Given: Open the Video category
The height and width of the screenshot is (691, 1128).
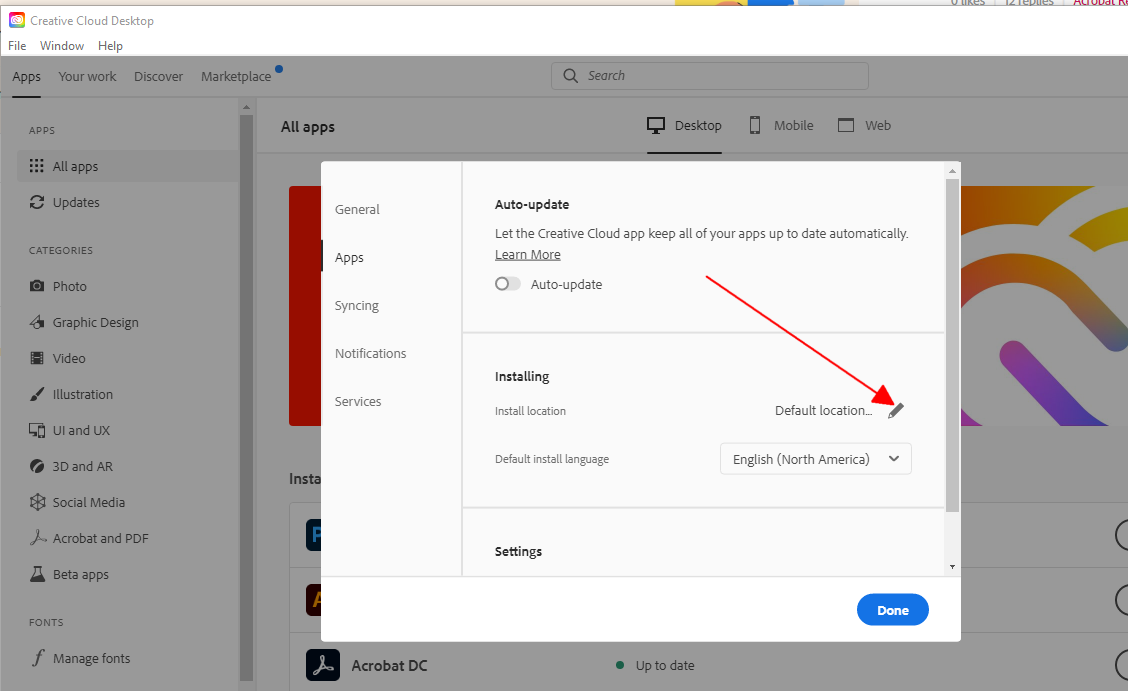Looking at the screenshot, I should pos(68,357).
